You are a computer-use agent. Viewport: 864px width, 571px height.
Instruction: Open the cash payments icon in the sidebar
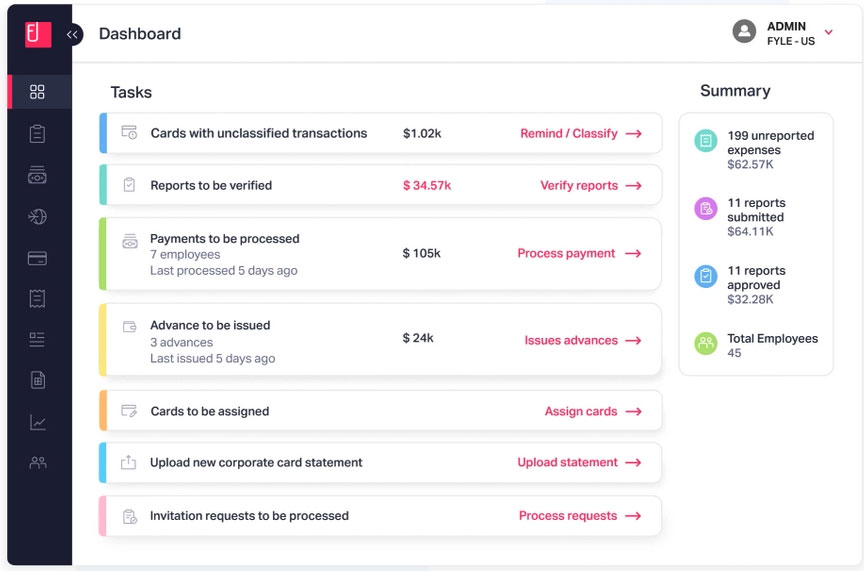(x=38, y=175)
